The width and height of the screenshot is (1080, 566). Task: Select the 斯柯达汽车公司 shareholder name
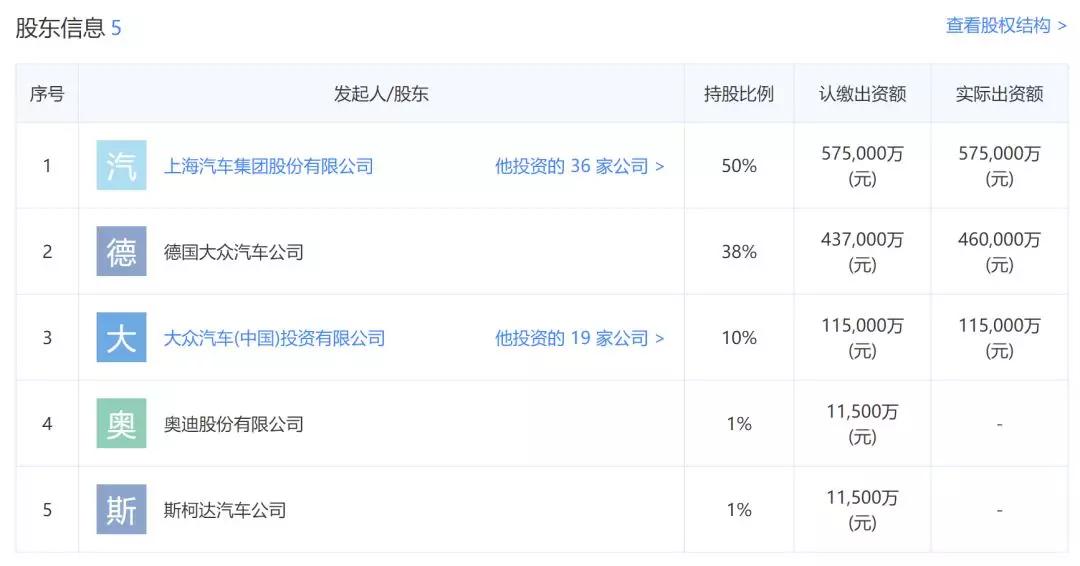tap(225, 510)
